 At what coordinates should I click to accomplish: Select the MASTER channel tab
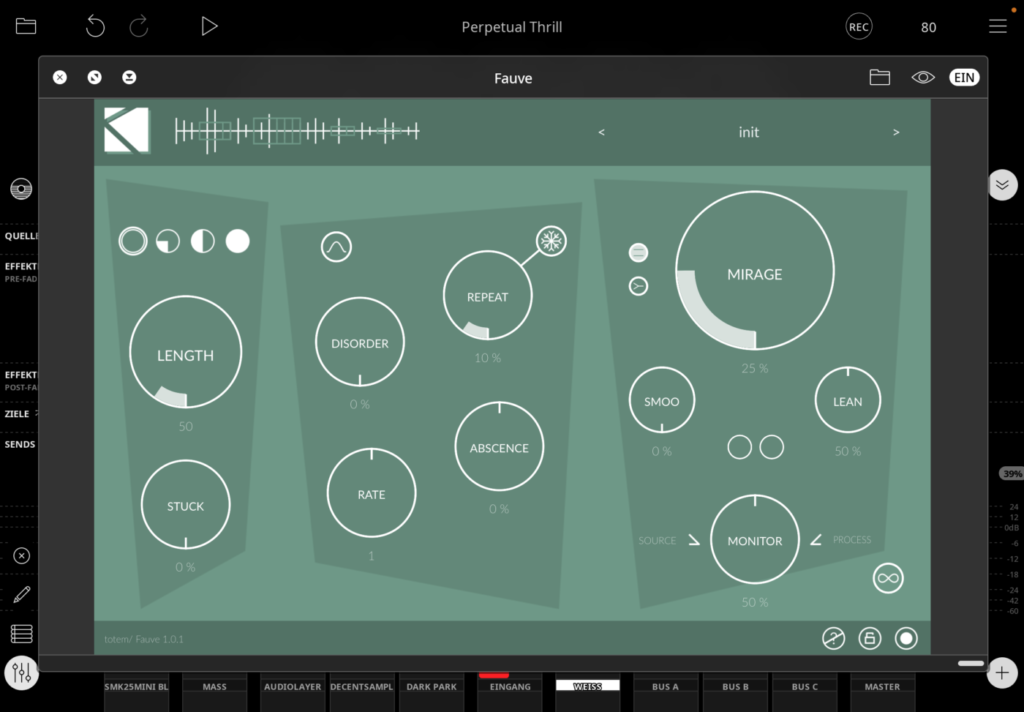click(882, 687)
